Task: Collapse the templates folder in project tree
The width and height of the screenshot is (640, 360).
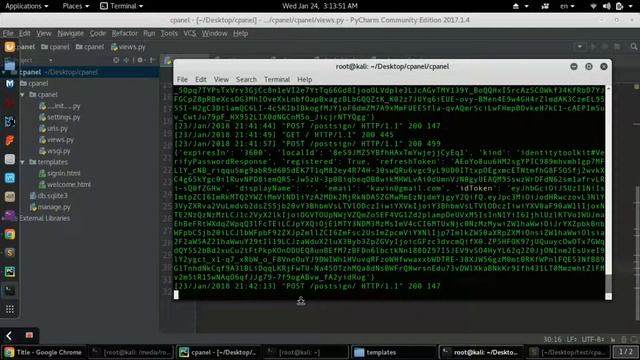Action: (22, 162)
